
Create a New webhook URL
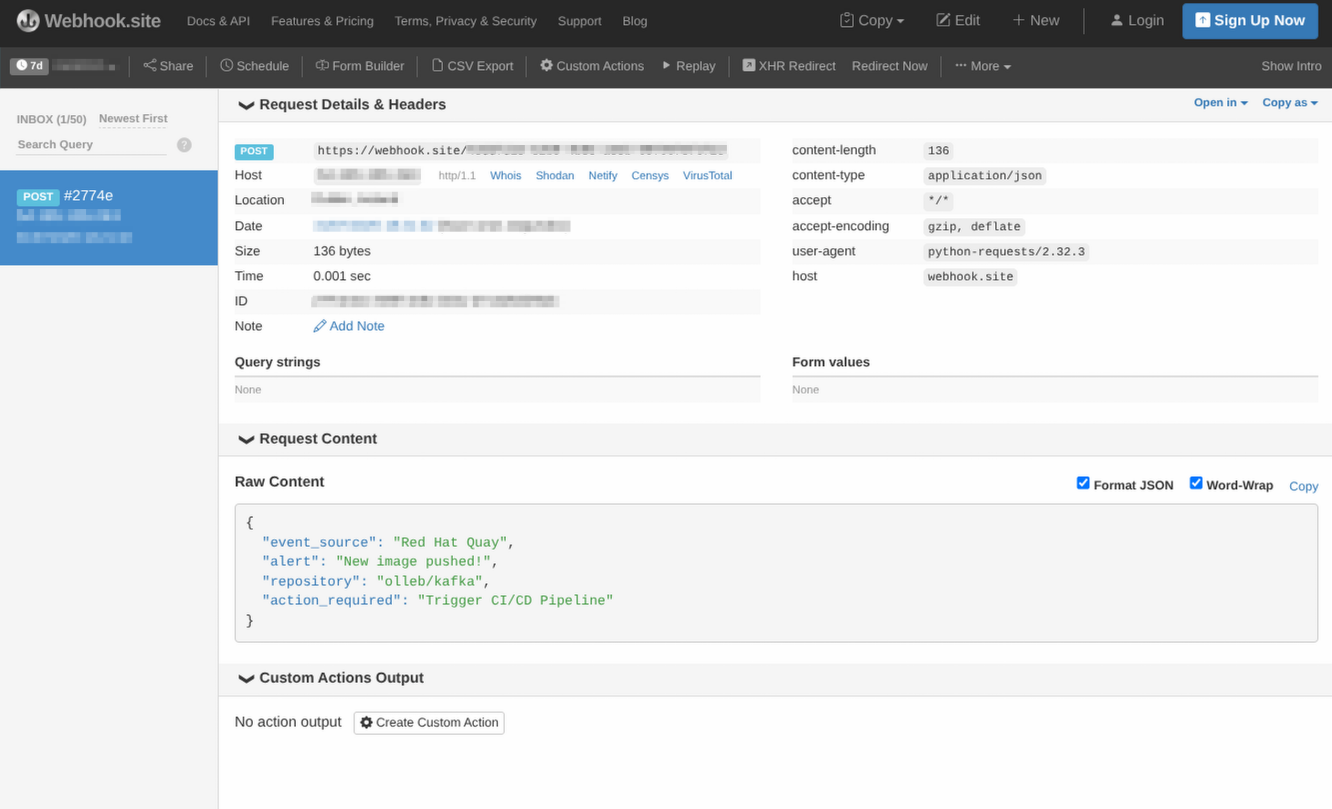click(x=1035, y=20)
